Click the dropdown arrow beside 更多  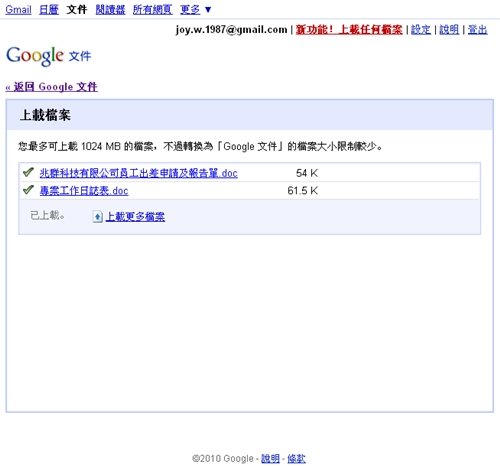(x=208, y=10)
